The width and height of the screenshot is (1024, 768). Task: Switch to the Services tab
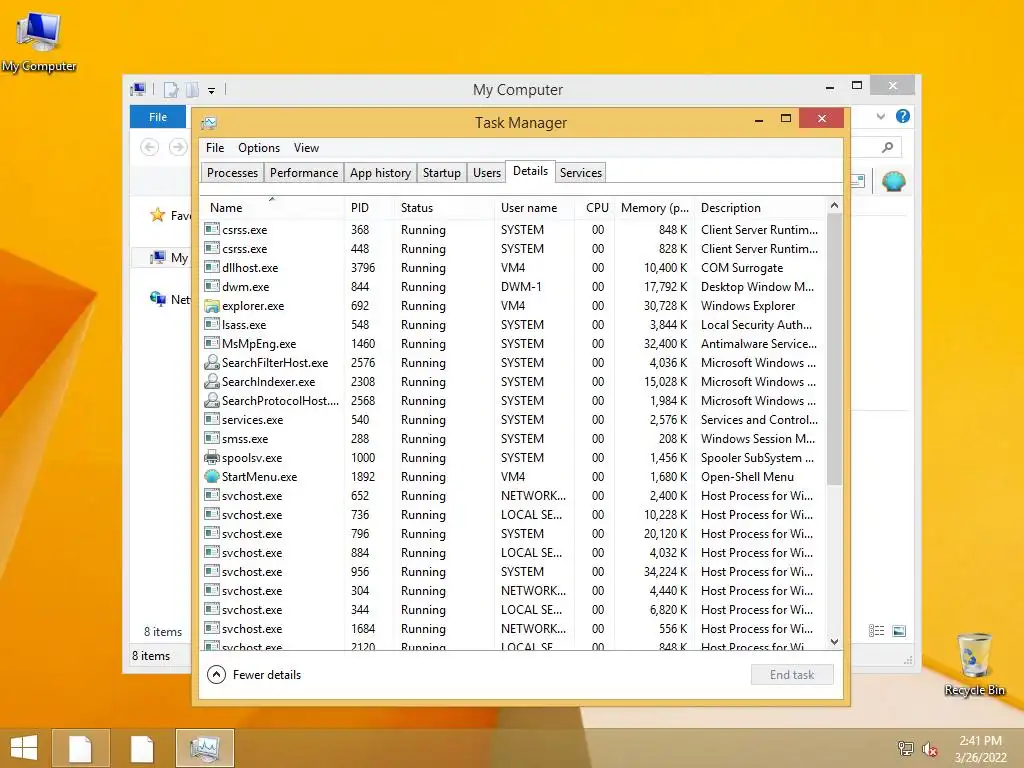(x=581, y=172)
